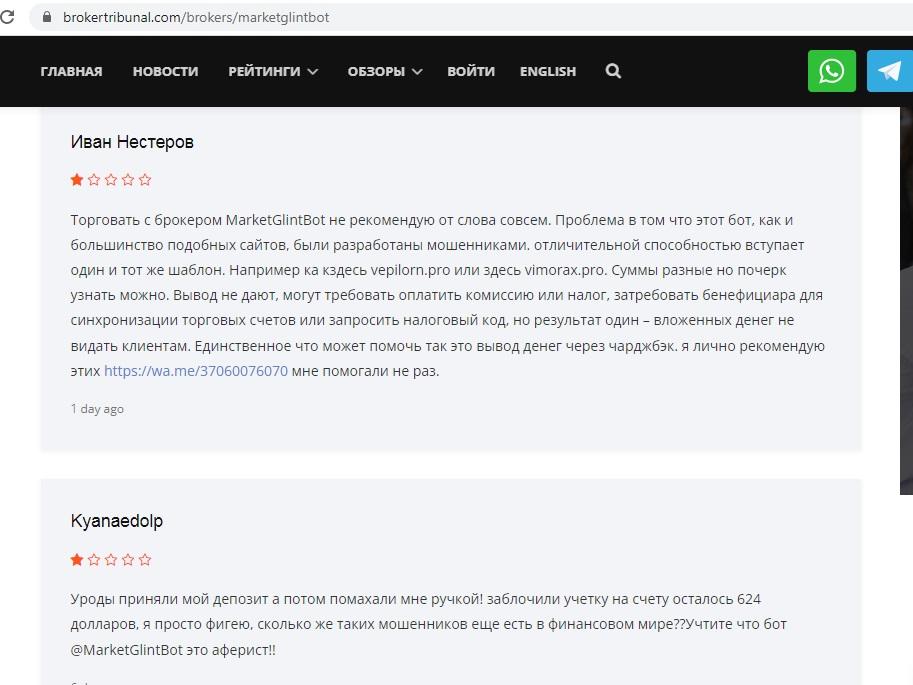Image resolution: width=913 pixels, height=685 pixels.
Task: Reload the page with the refresh icon
Action: [7, 17]
